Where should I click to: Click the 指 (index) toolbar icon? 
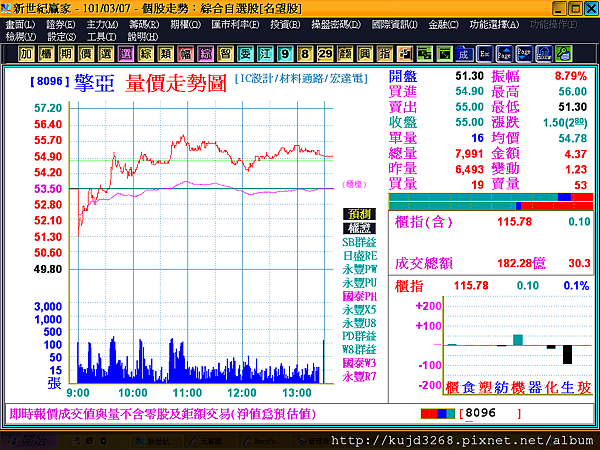(x=385, y=54)
